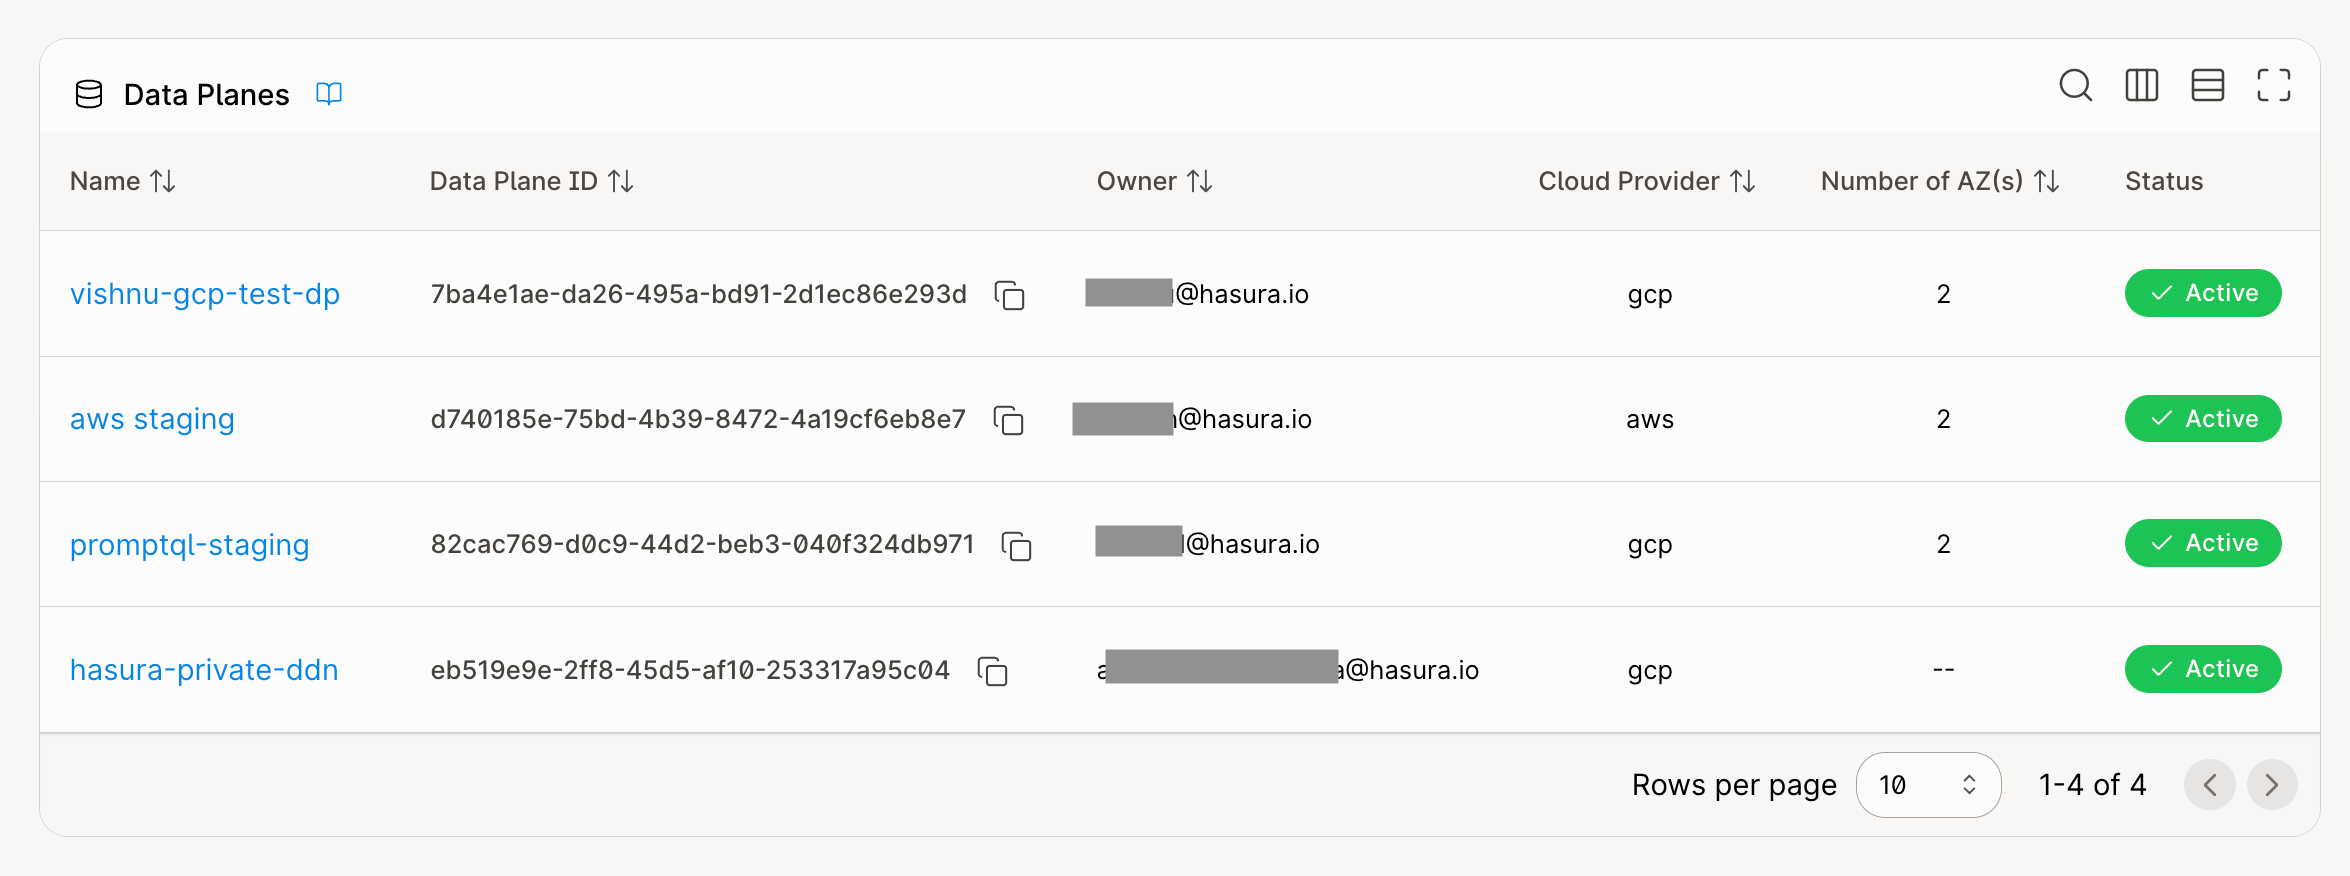Expand the Rows per page dropdown
This screenshot has width=2350, height=876.
(x=1928, y=785)
